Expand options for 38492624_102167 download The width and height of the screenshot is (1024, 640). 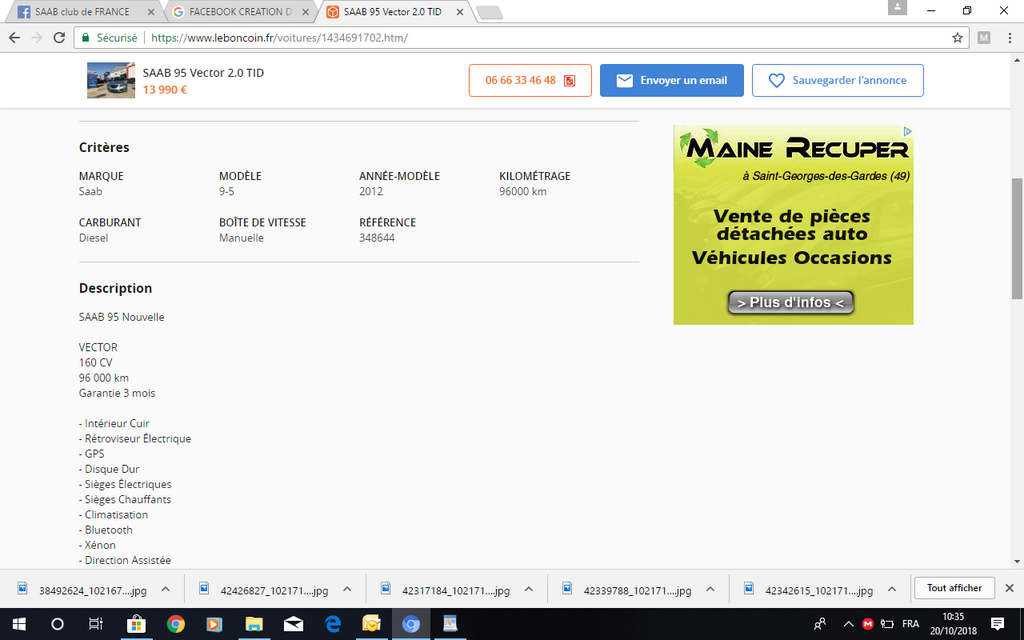click(x=166, y=590)
